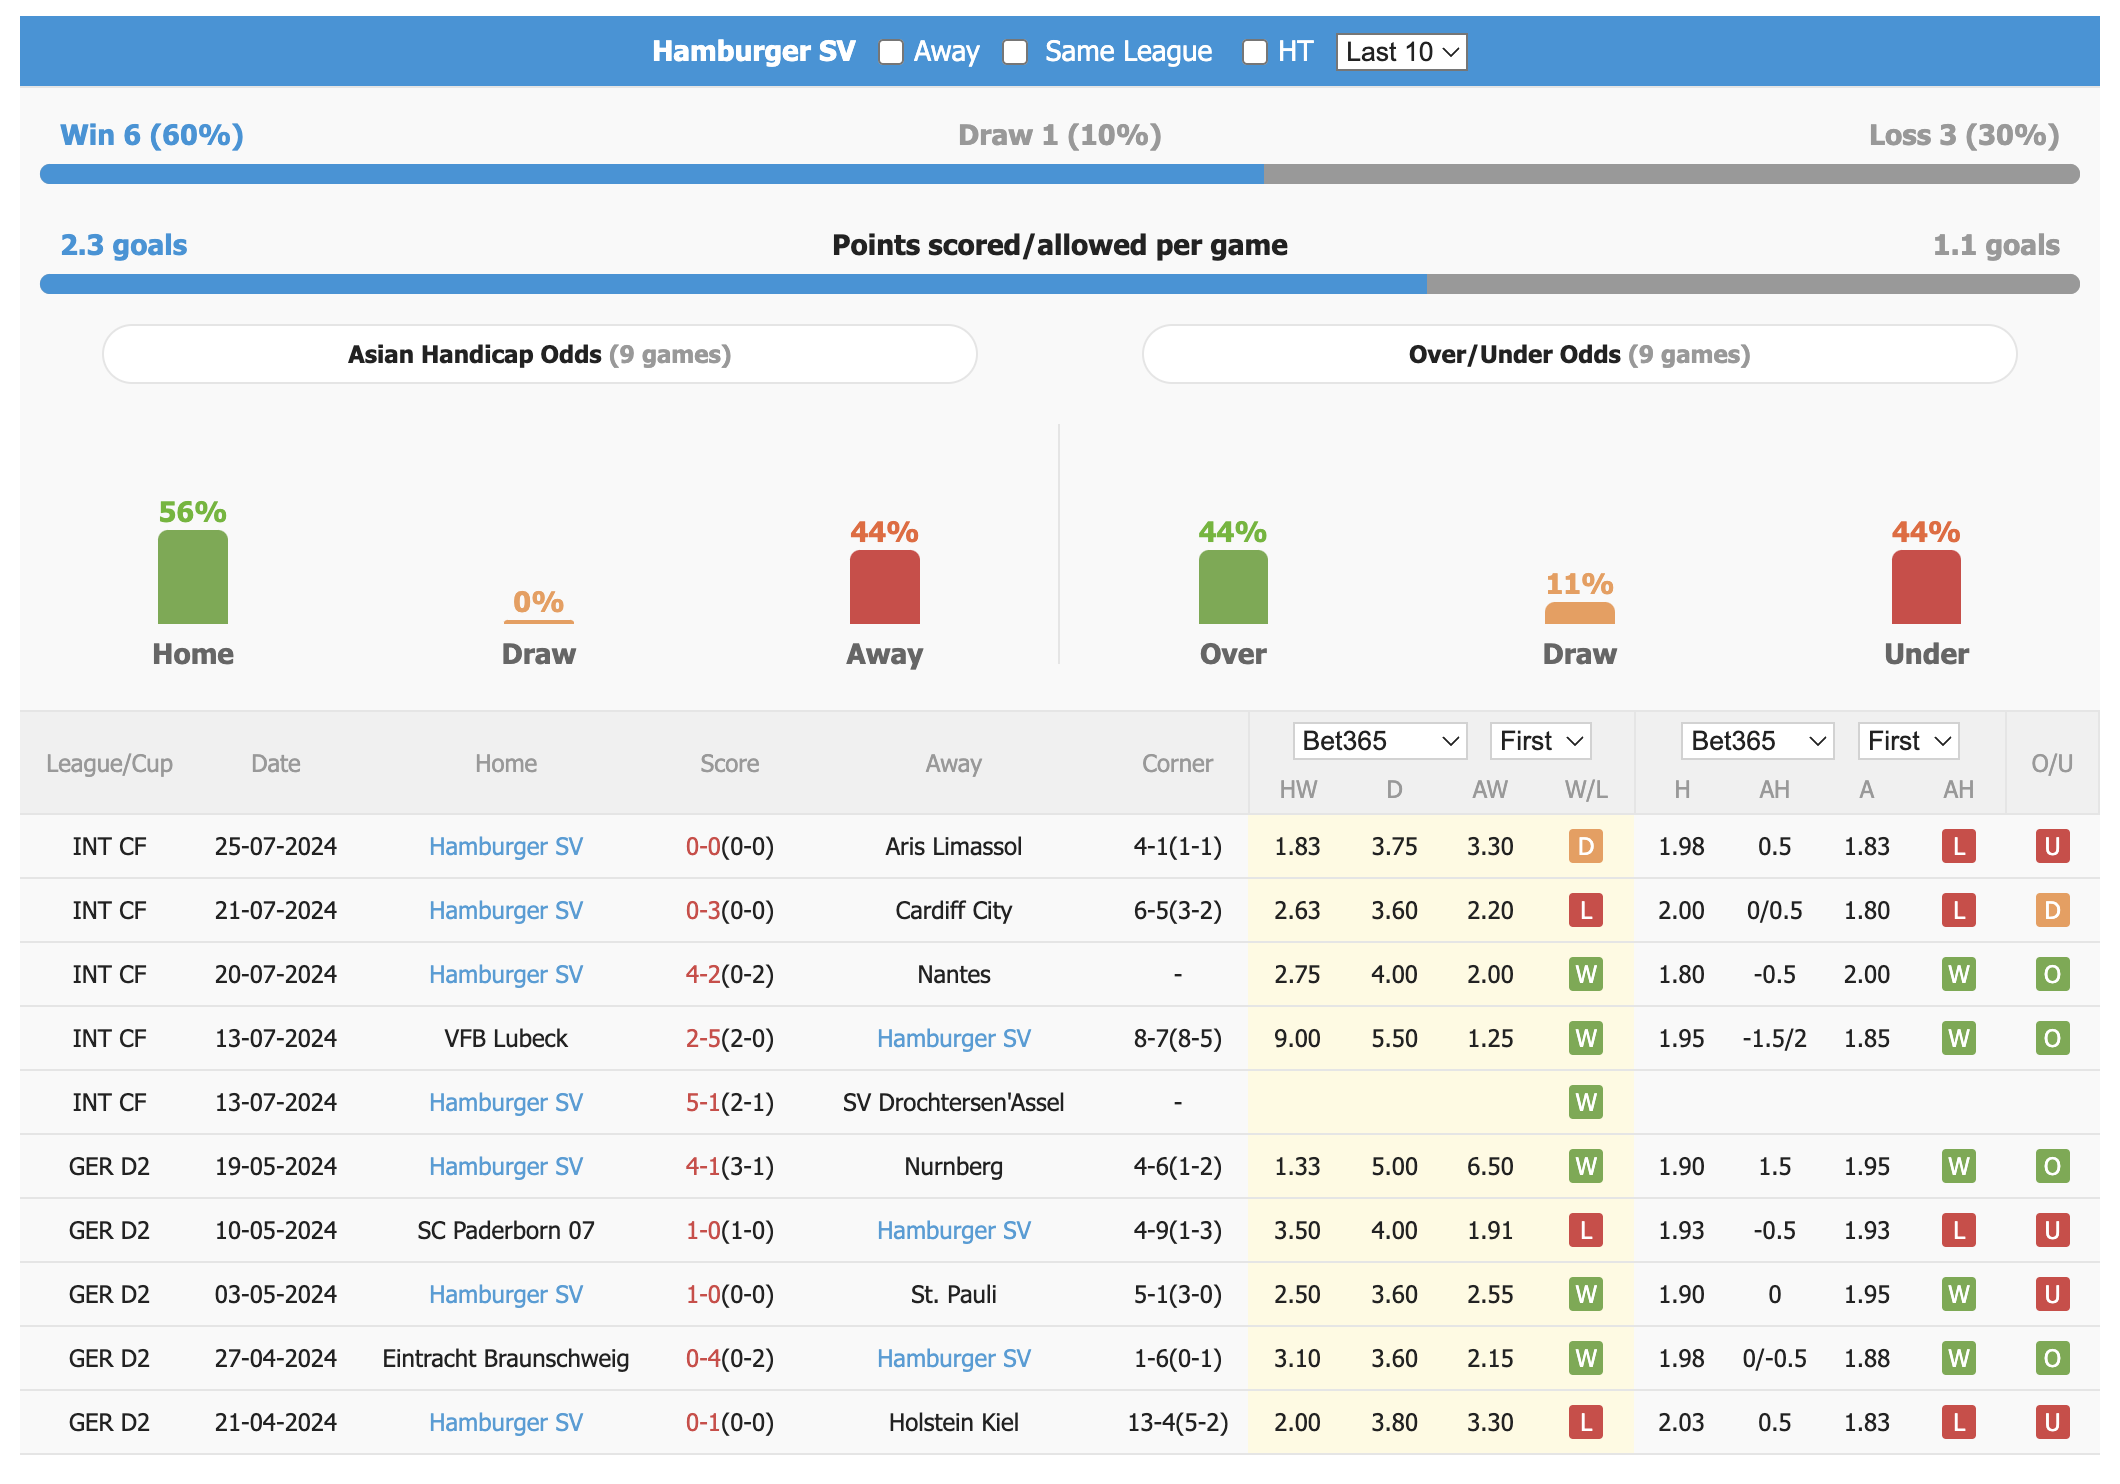
Task: Click AH L badge in Cardiff City row
Action: [x=1959, y=910]
